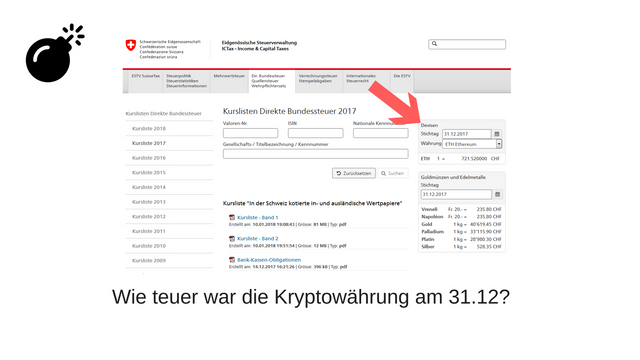
Task: Open the Kursliste - Band 2 link
Action: click(258, 238)
